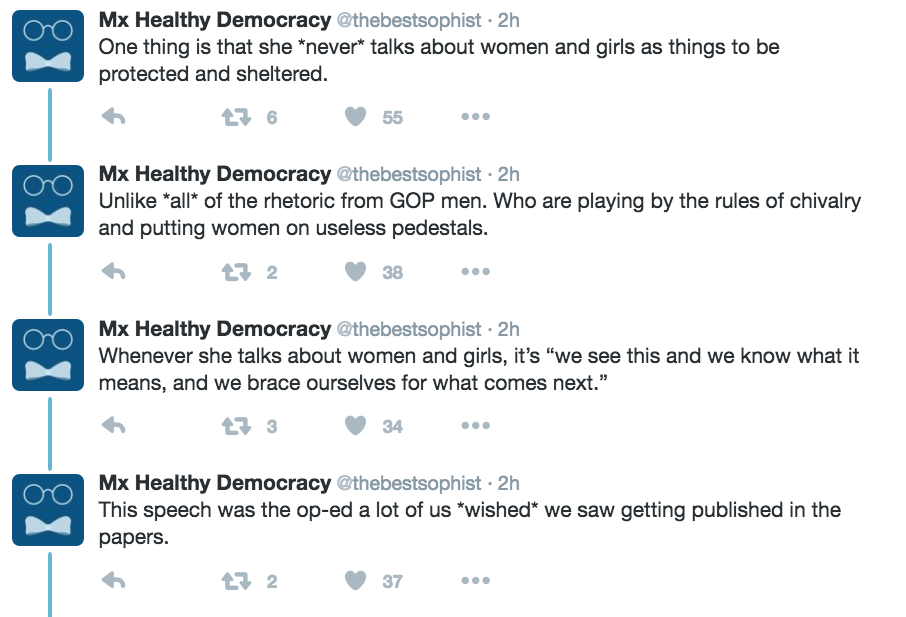
Task: Open the 2h timestamp on 'brace ourselves' tweet
Action: click(x=508, y=329)
